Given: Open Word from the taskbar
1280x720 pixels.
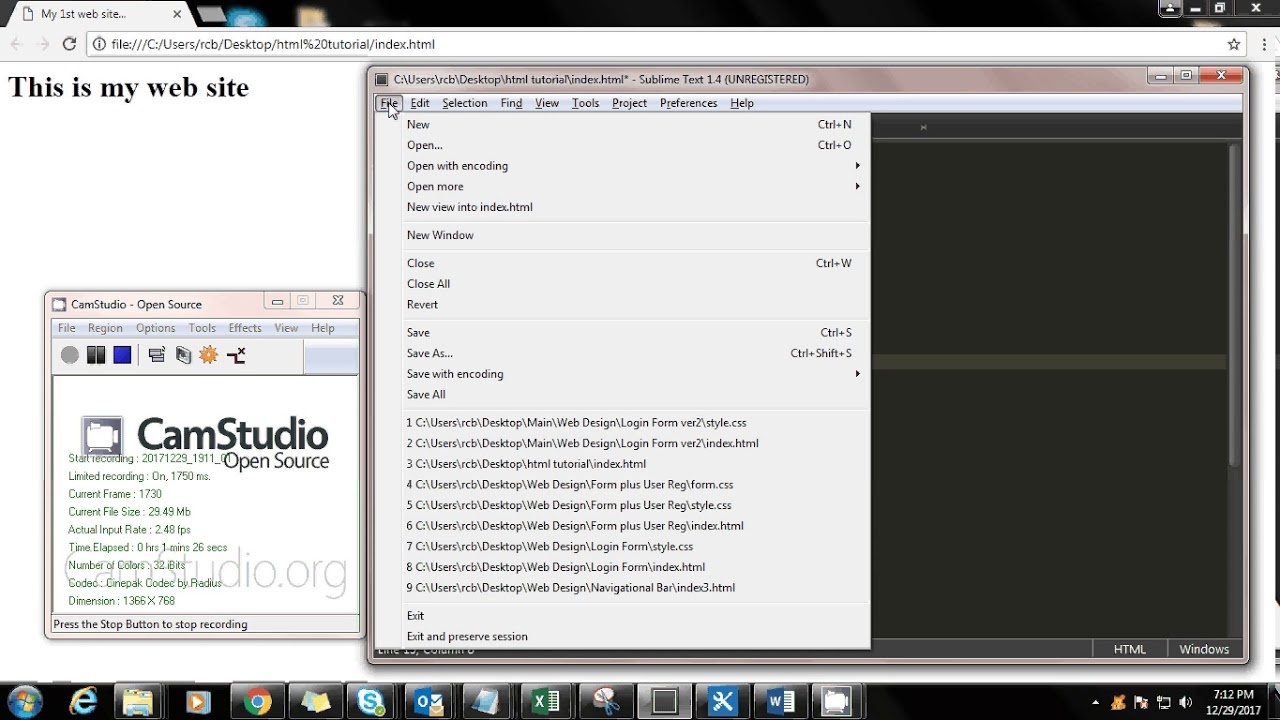Looking at the screenshot, I should [x=780, y=702].
